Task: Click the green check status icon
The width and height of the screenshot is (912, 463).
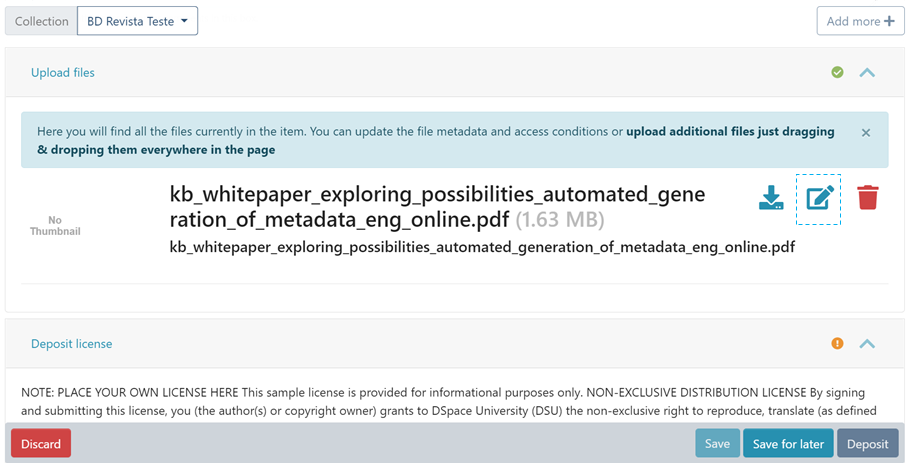Action: pyautogui.click(x=837, y=72)
